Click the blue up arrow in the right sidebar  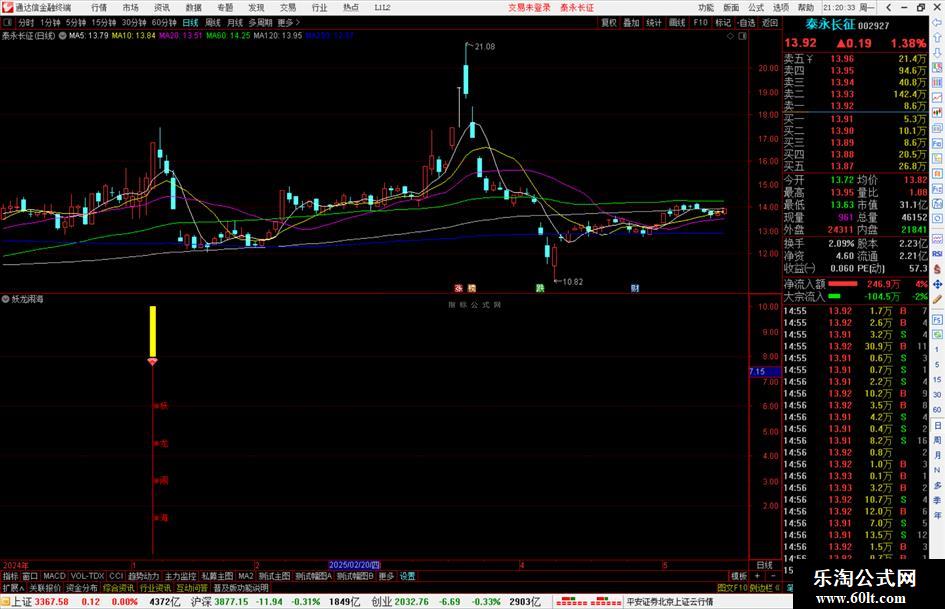coord(937,38)
